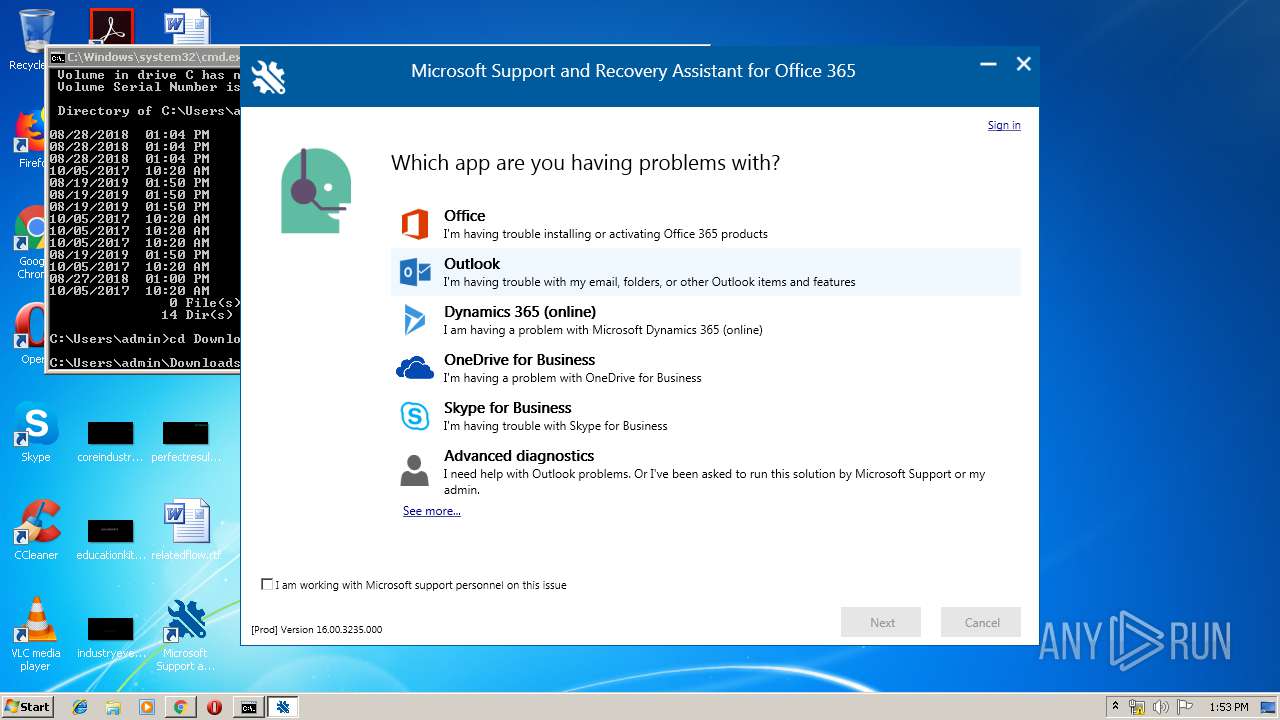This screenshot has height=720, width=1280.
Task: Choose the Skype for Business icon
Action: tap(414, 416)
